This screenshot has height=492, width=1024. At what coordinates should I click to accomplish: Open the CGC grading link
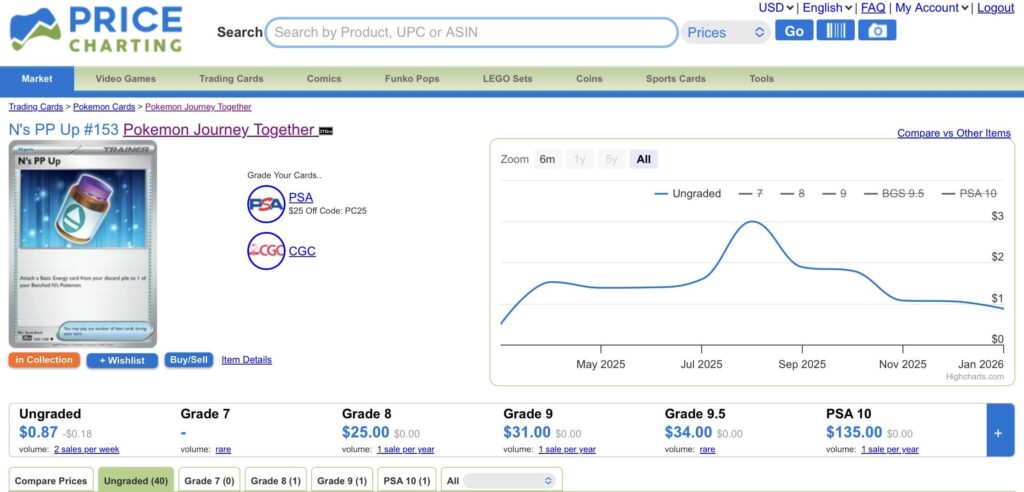pyautogui.click(x=302, y=251)
